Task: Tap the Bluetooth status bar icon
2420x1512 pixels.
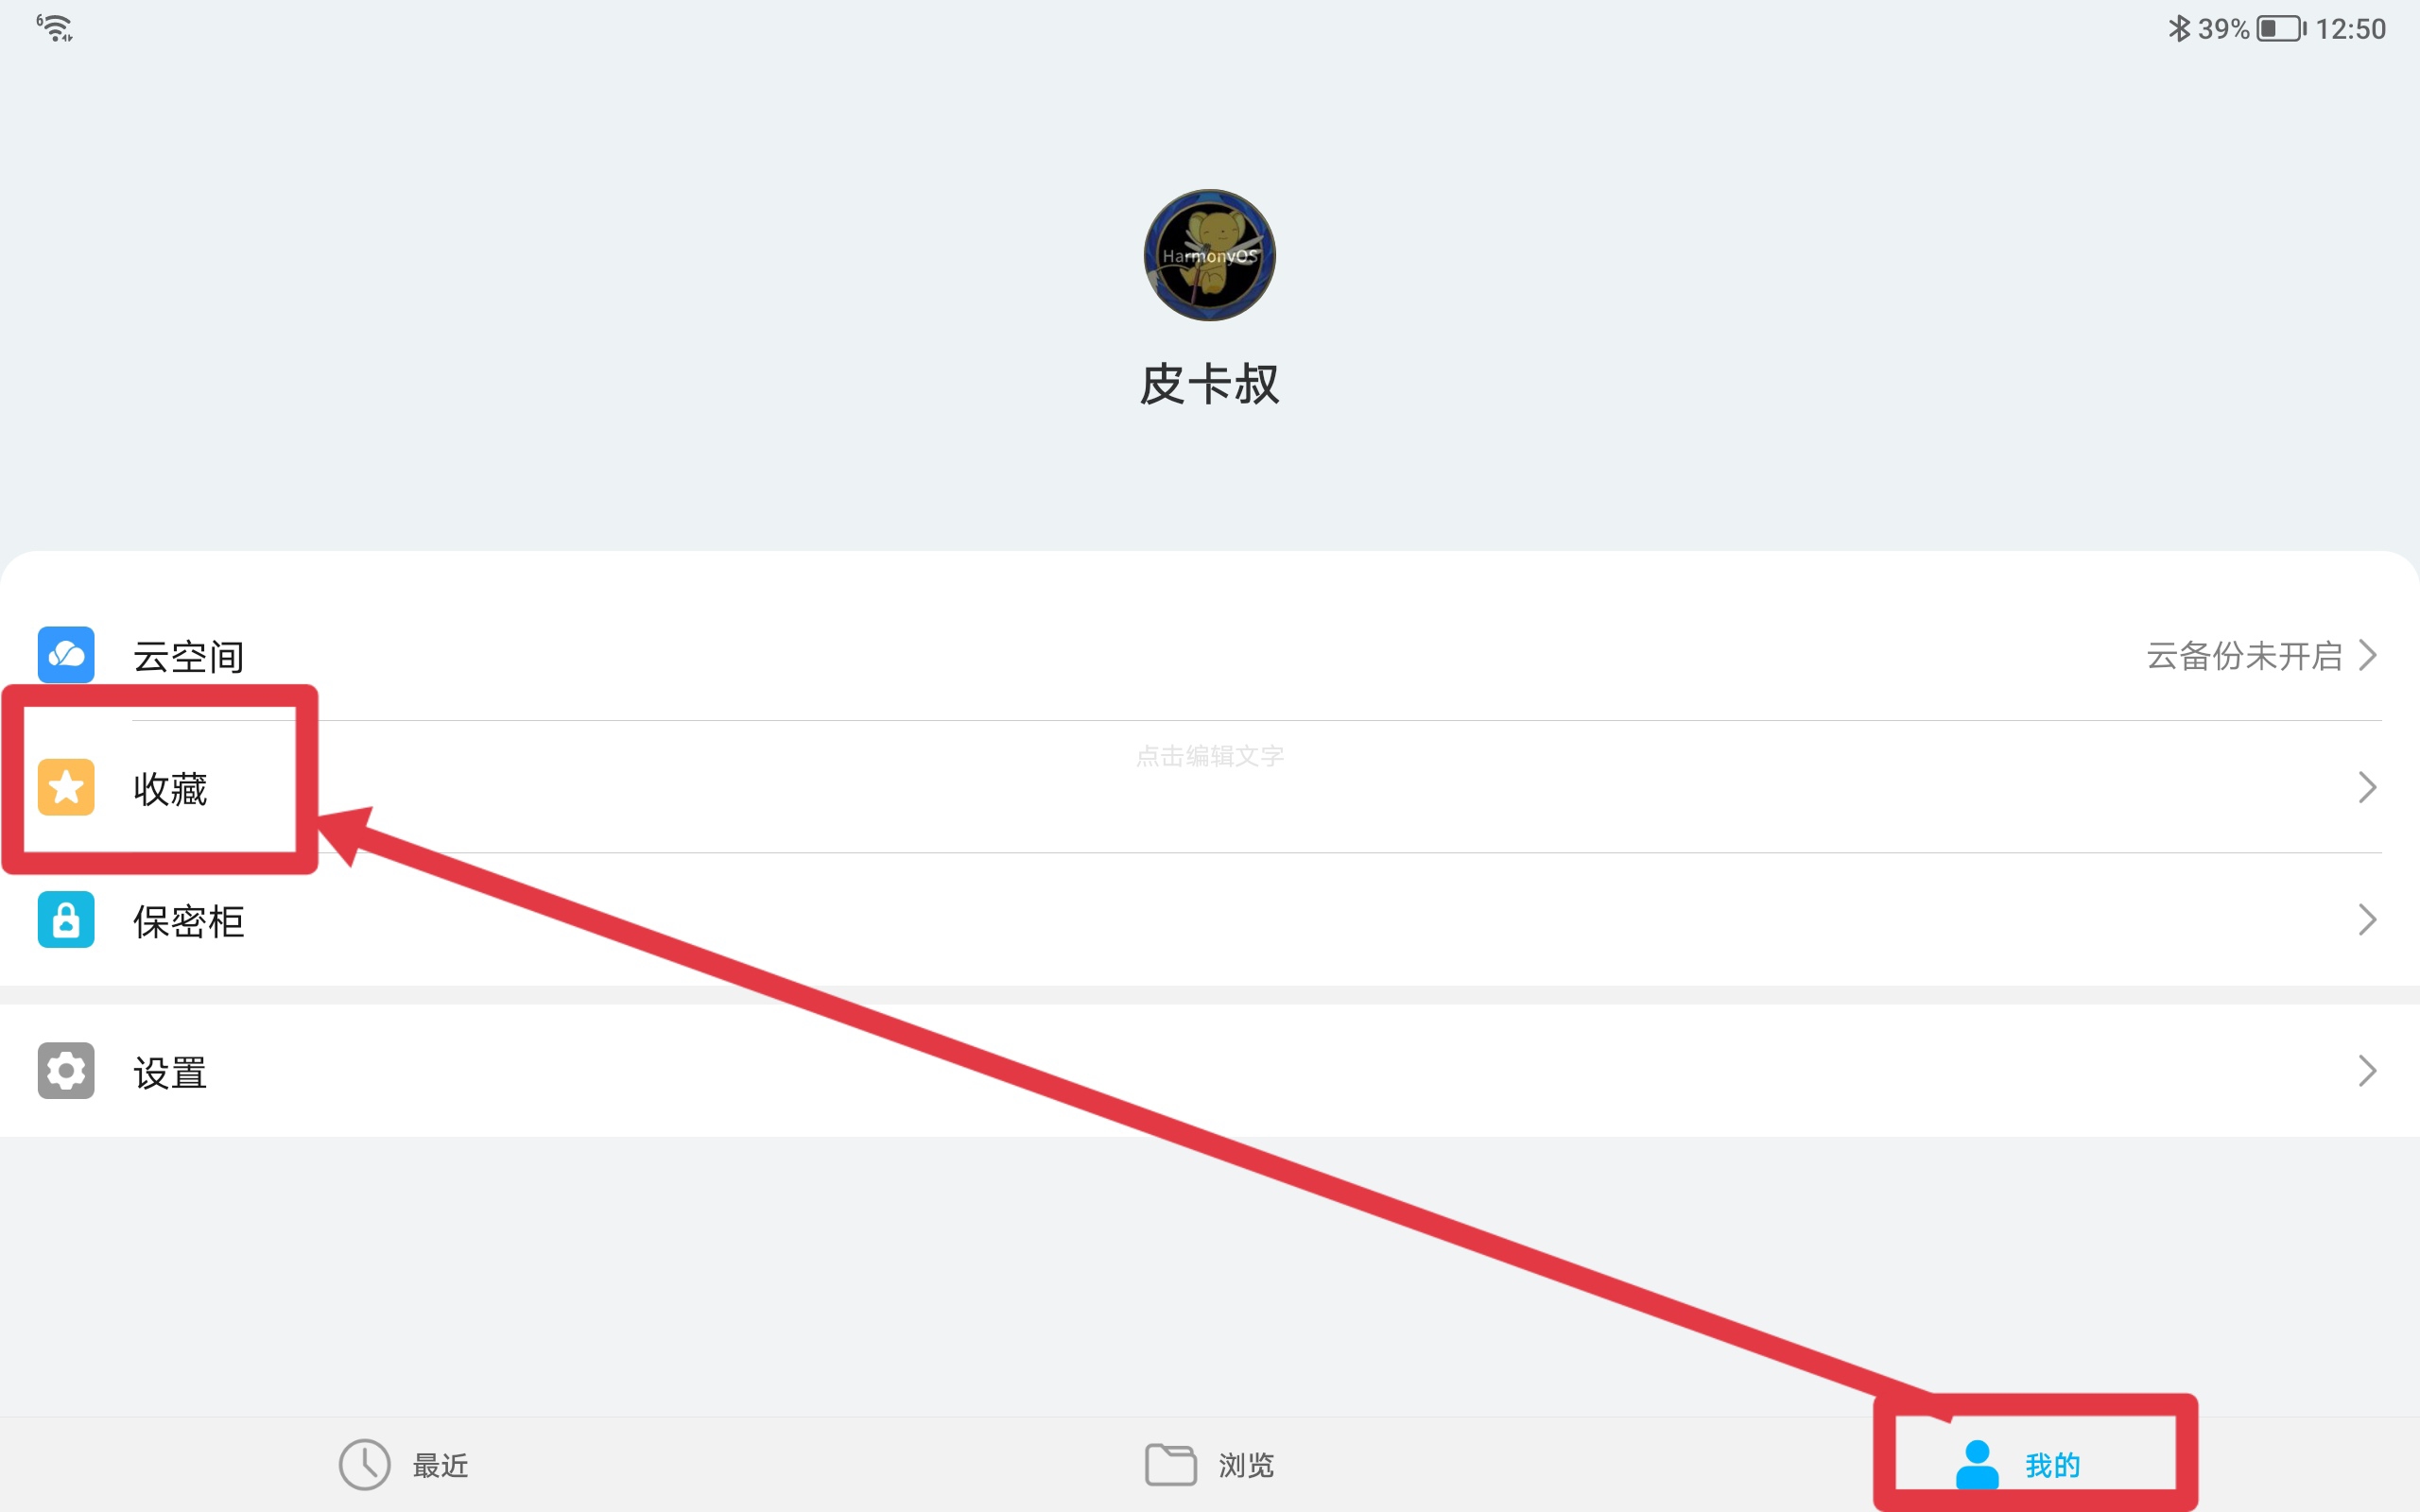Action: (x=2178, y=28)
